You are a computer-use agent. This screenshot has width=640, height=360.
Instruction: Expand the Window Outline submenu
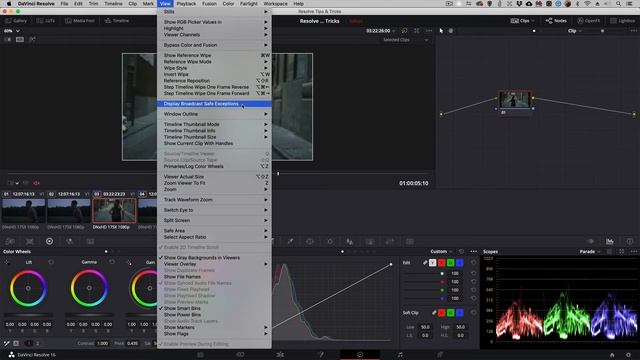point(214,114)
